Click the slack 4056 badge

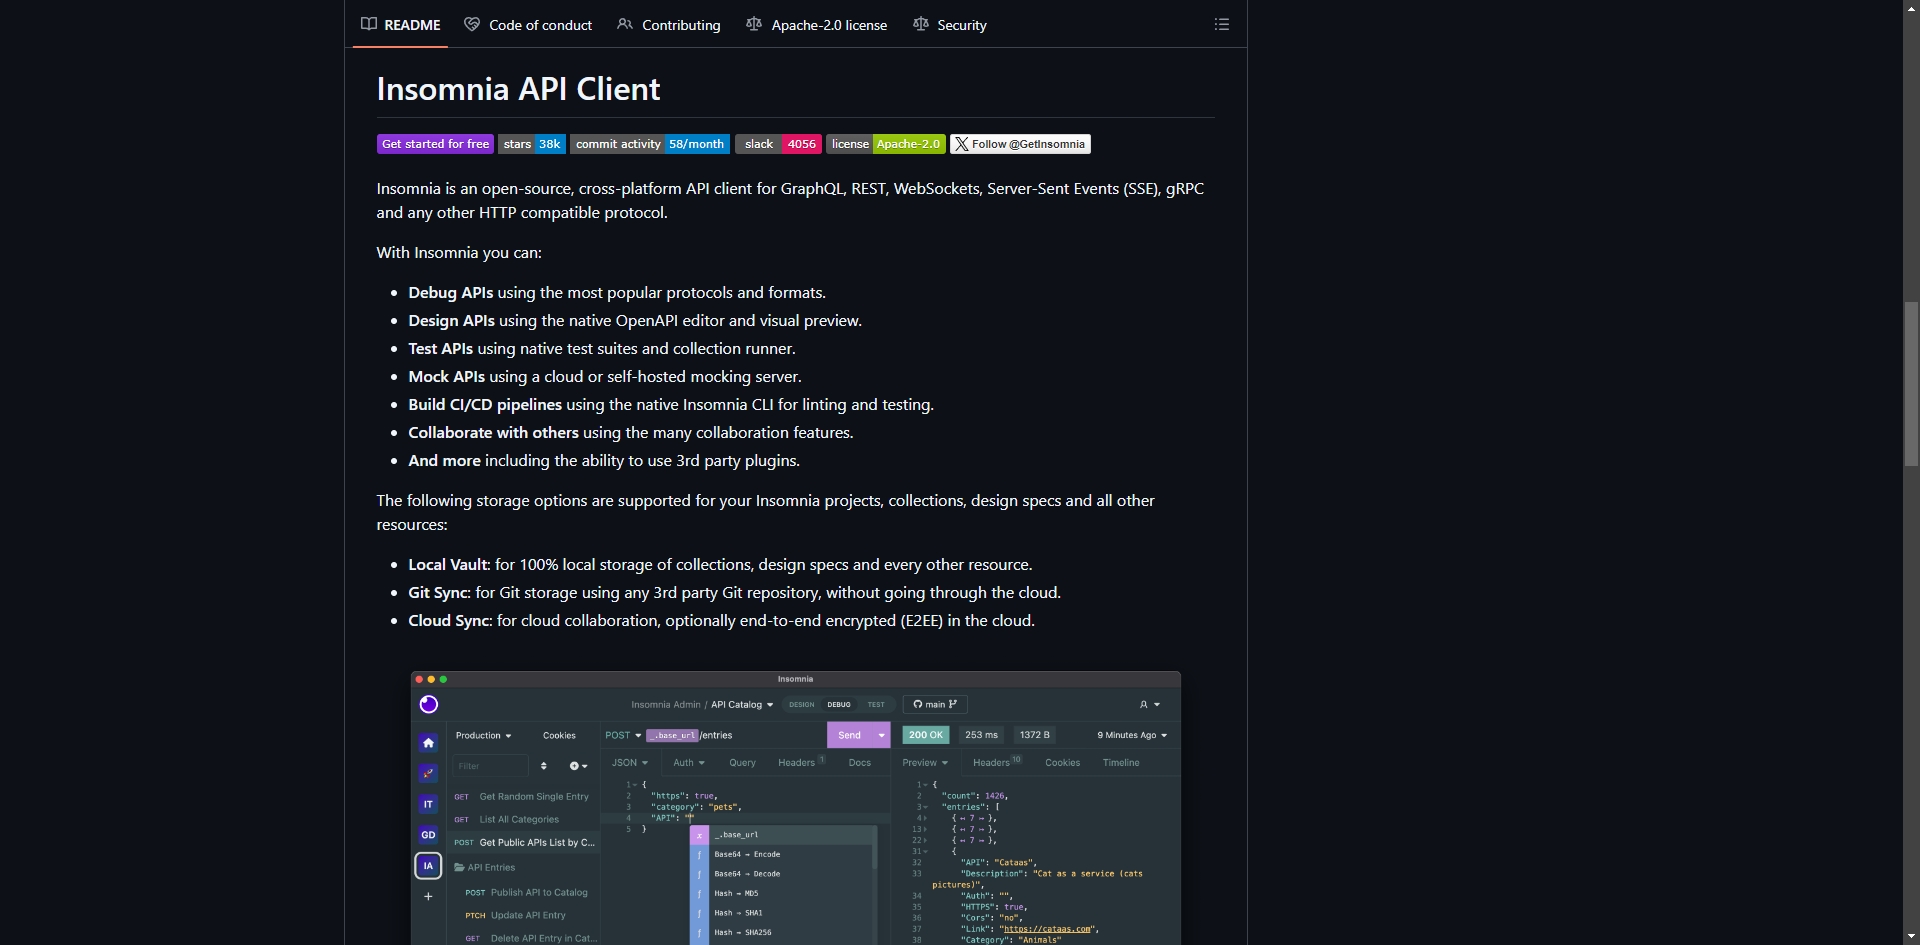(778, 144)
